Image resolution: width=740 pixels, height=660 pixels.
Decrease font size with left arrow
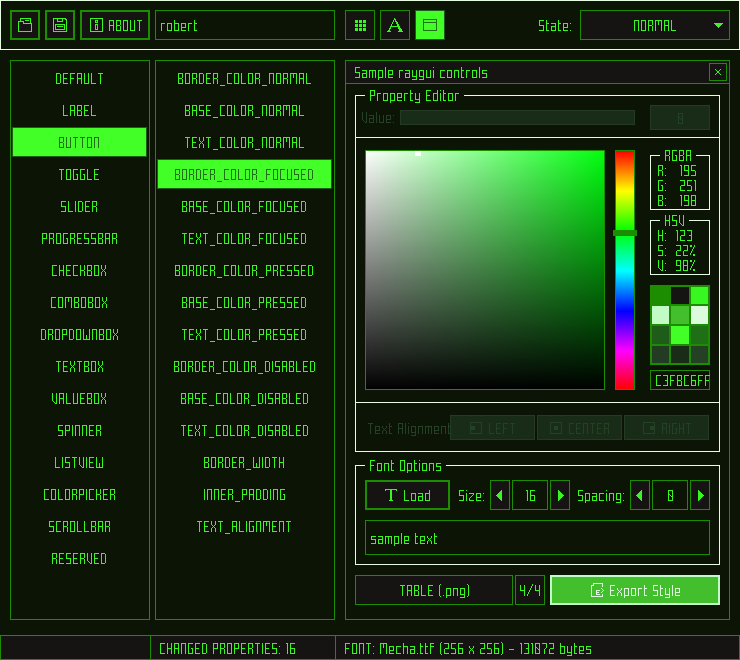(x=500, y=495)
